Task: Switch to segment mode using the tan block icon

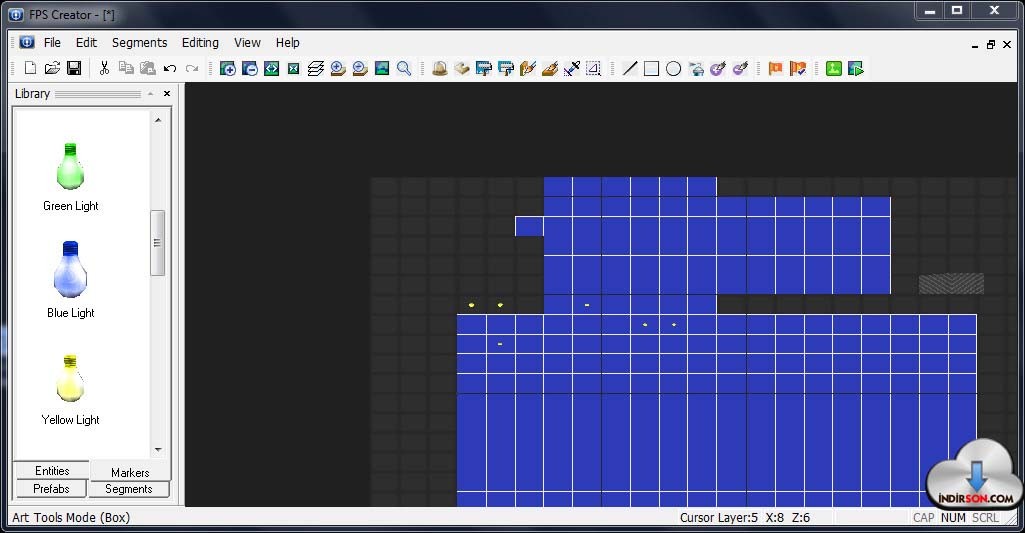Action: (x=462, y=68)
